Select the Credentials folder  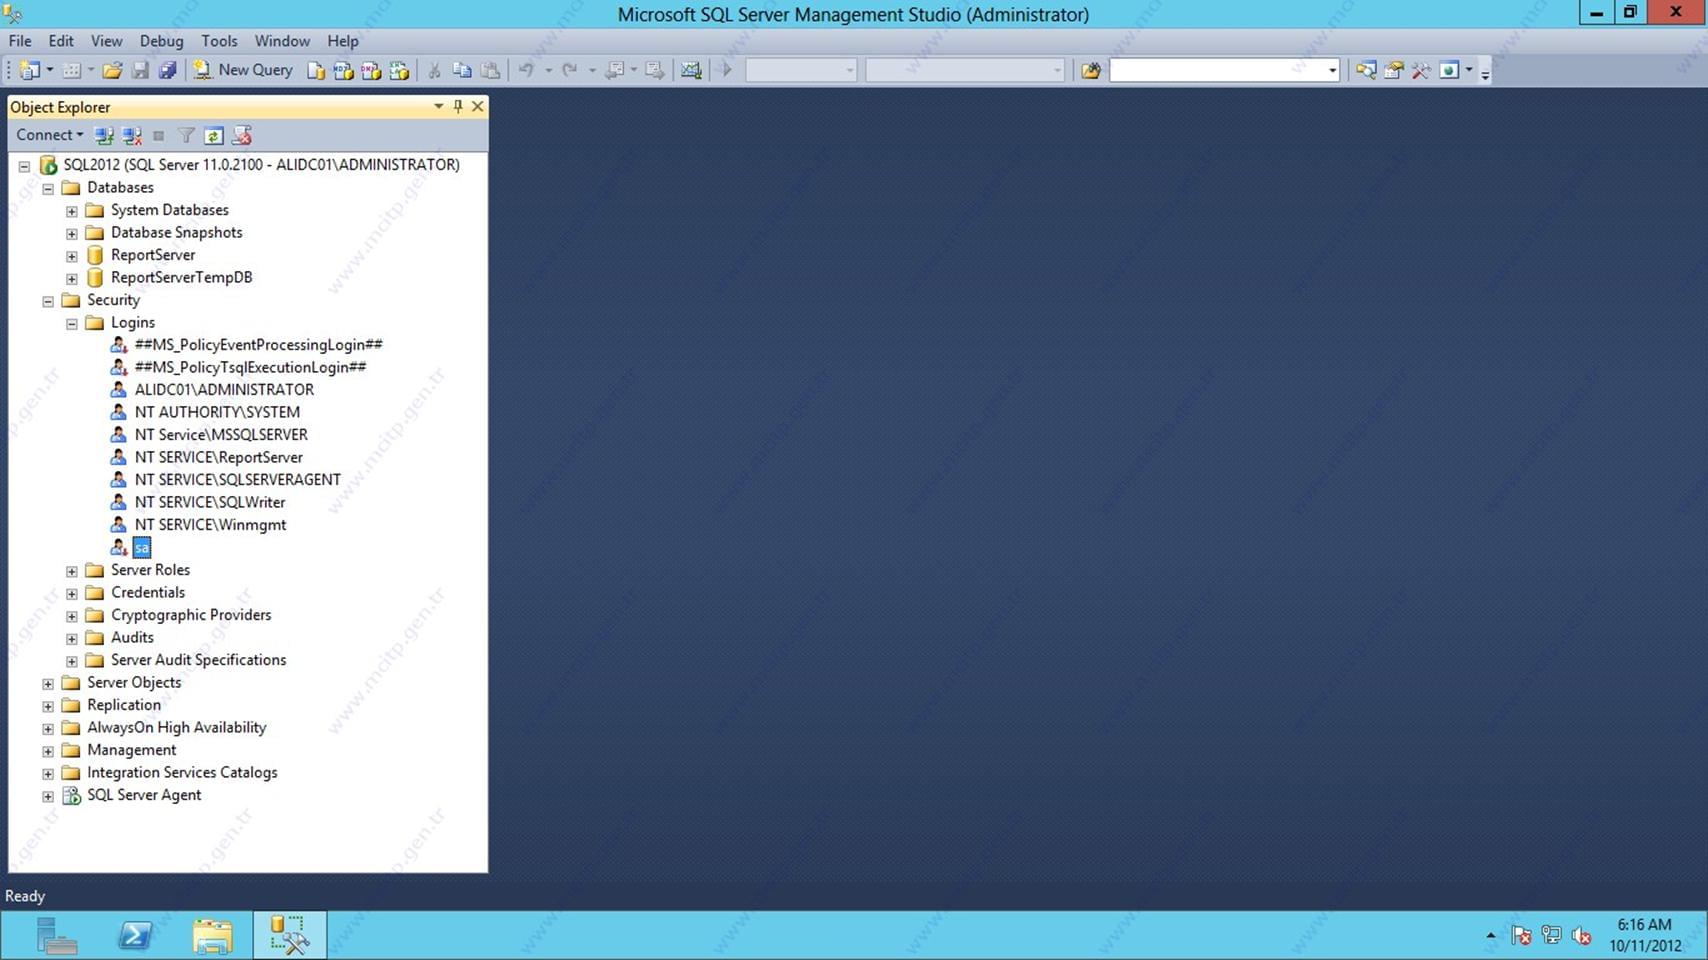coord(148,592)
